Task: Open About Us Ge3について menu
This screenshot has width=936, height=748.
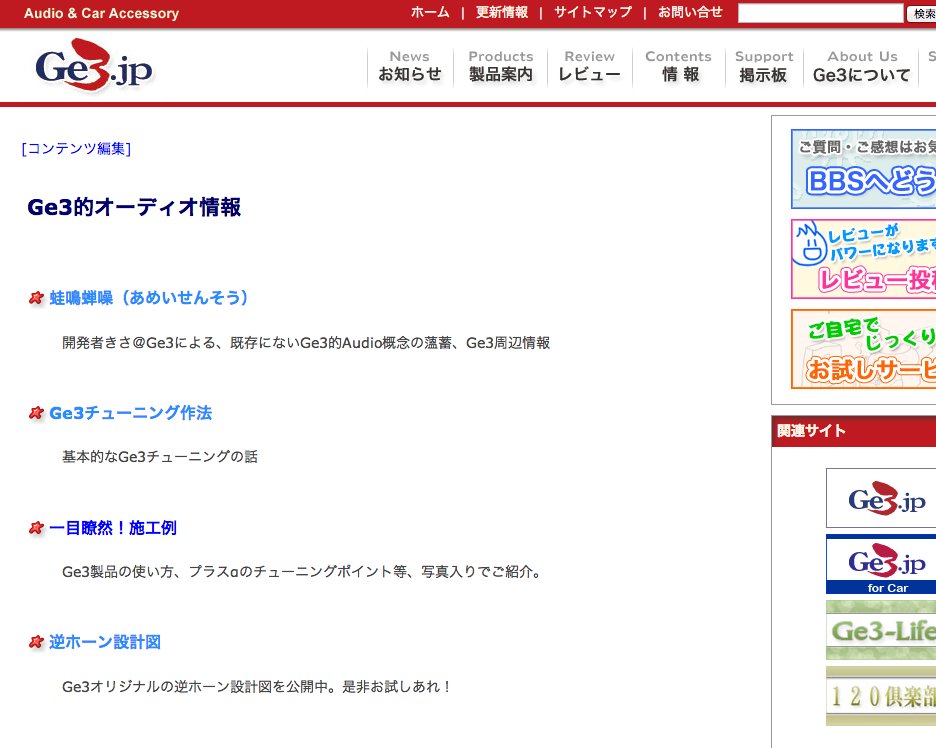Action: click(x=862, y=66)
